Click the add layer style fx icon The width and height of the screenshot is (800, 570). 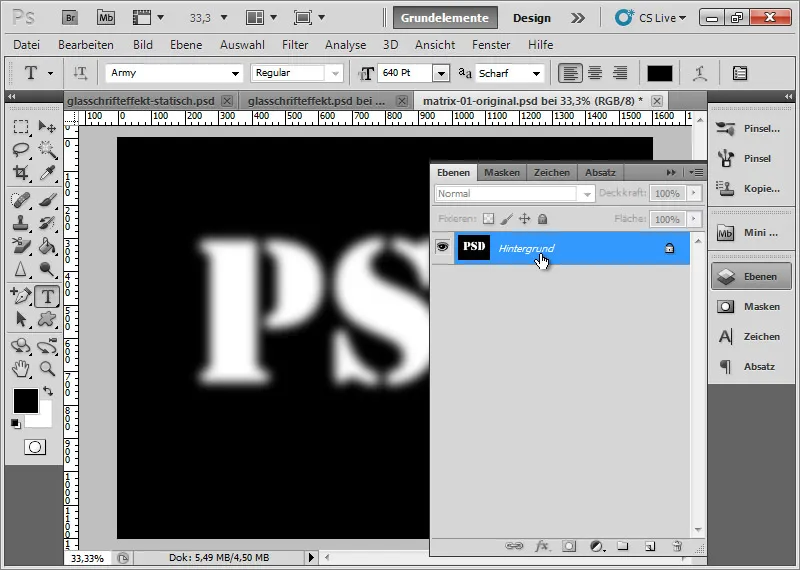click(x=542, y=546)
